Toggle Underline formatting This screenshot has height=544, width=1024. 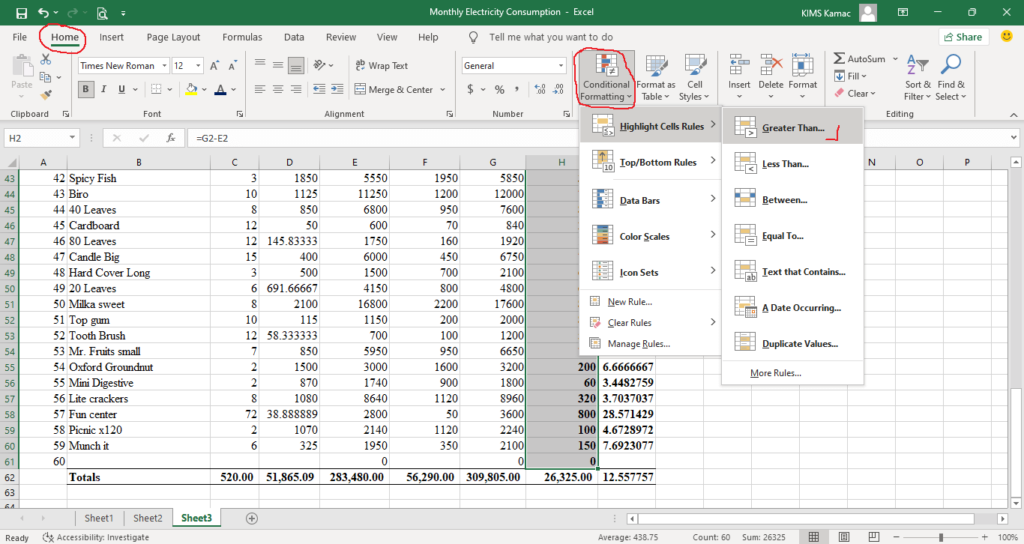121,89
